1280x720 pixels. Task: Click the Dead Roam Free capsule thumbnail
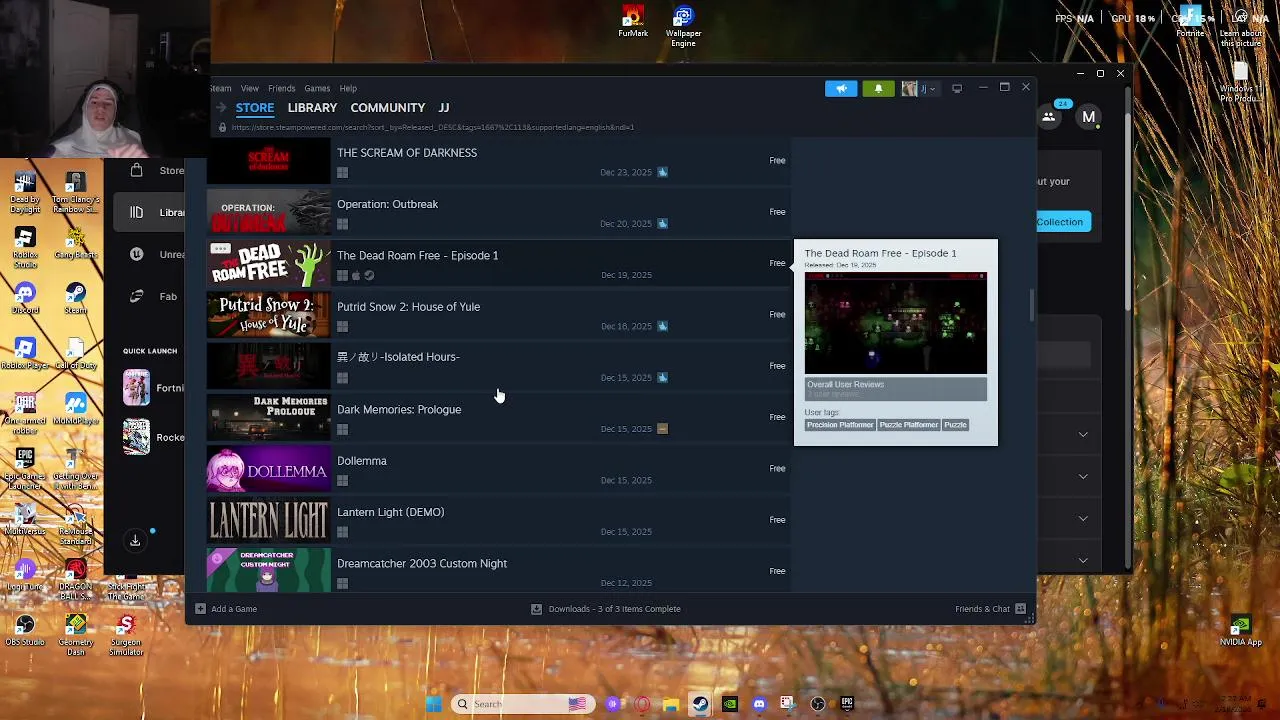[268, 263]
